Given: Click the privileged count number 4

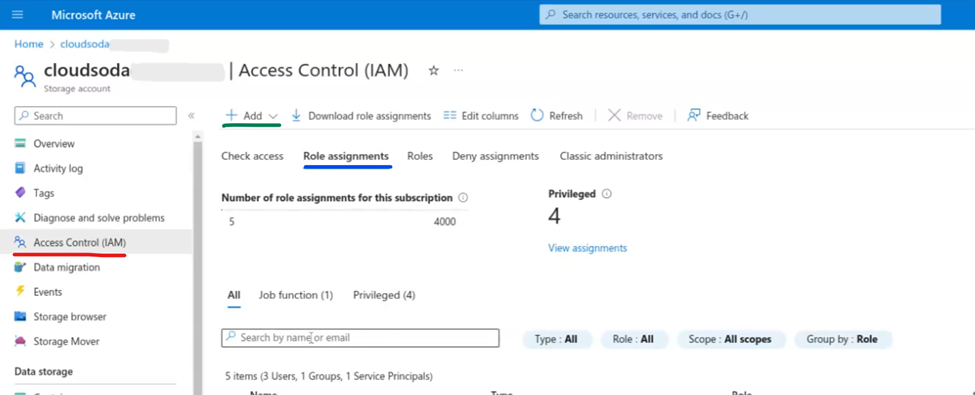Looking at the screenshot, I should [x=554, y=216].
